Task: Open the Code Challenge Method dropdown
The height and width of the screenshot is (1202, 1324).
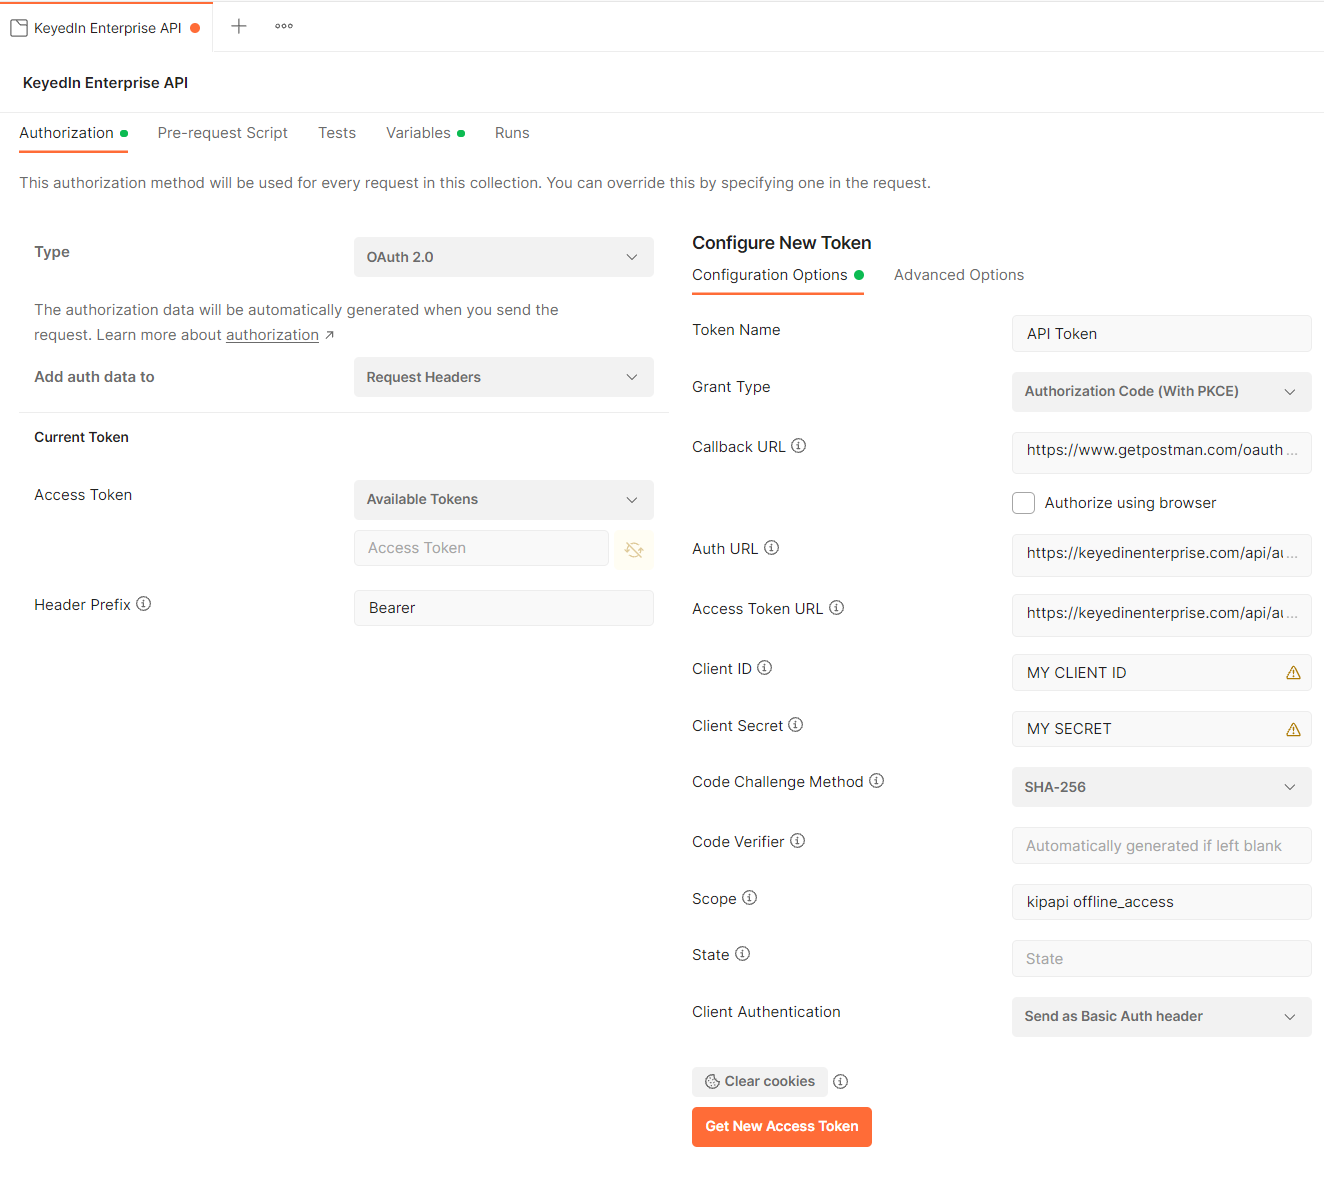Action: [x=1161, y=787]
